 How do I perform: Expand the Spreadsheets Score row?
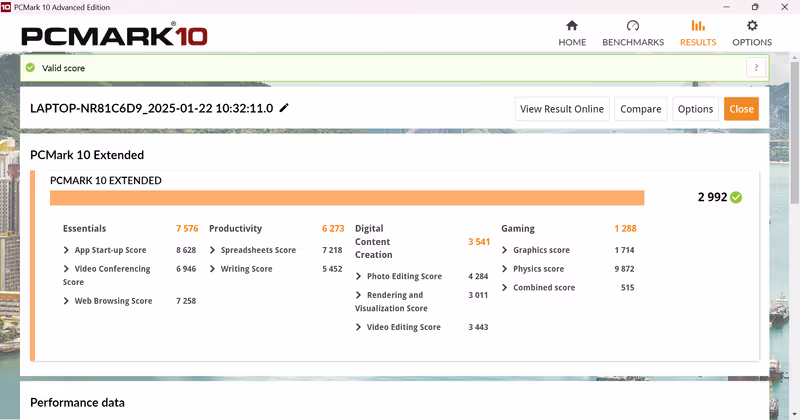[x=212, y=250]
